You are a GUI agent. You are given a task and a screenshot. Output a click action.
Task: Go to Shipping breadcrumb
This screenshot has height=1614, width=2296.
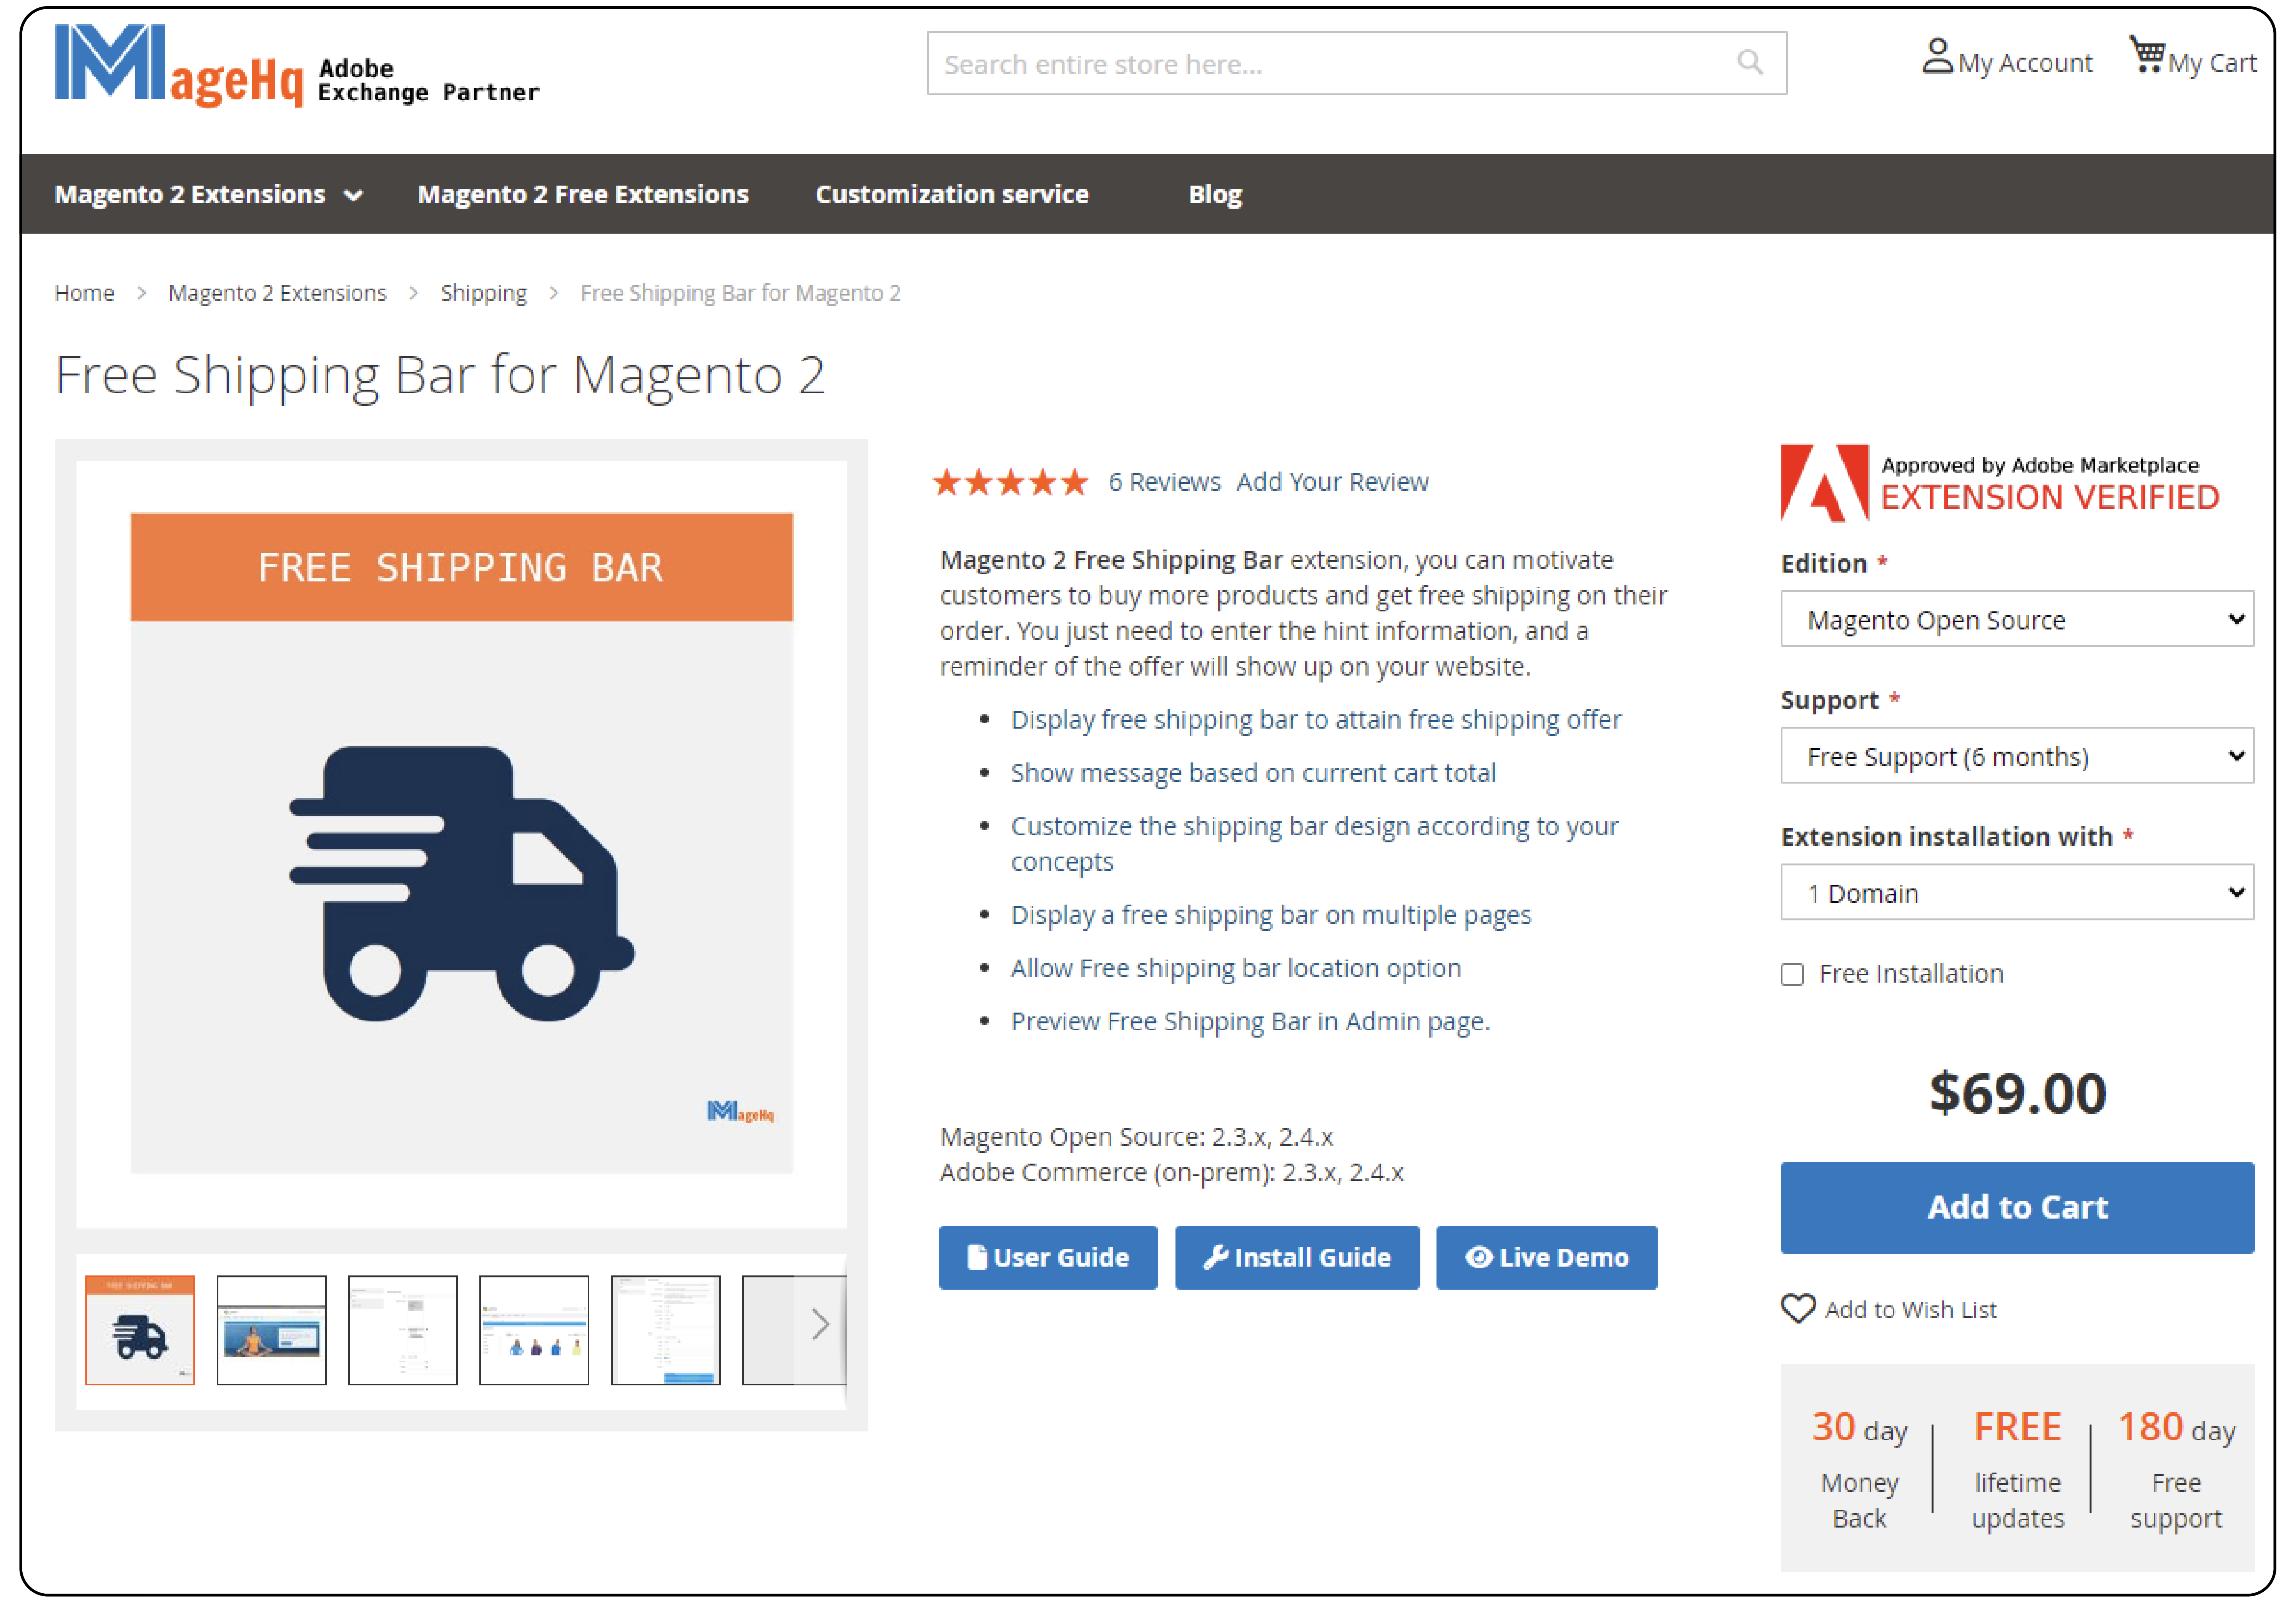(x=483, y=293)
